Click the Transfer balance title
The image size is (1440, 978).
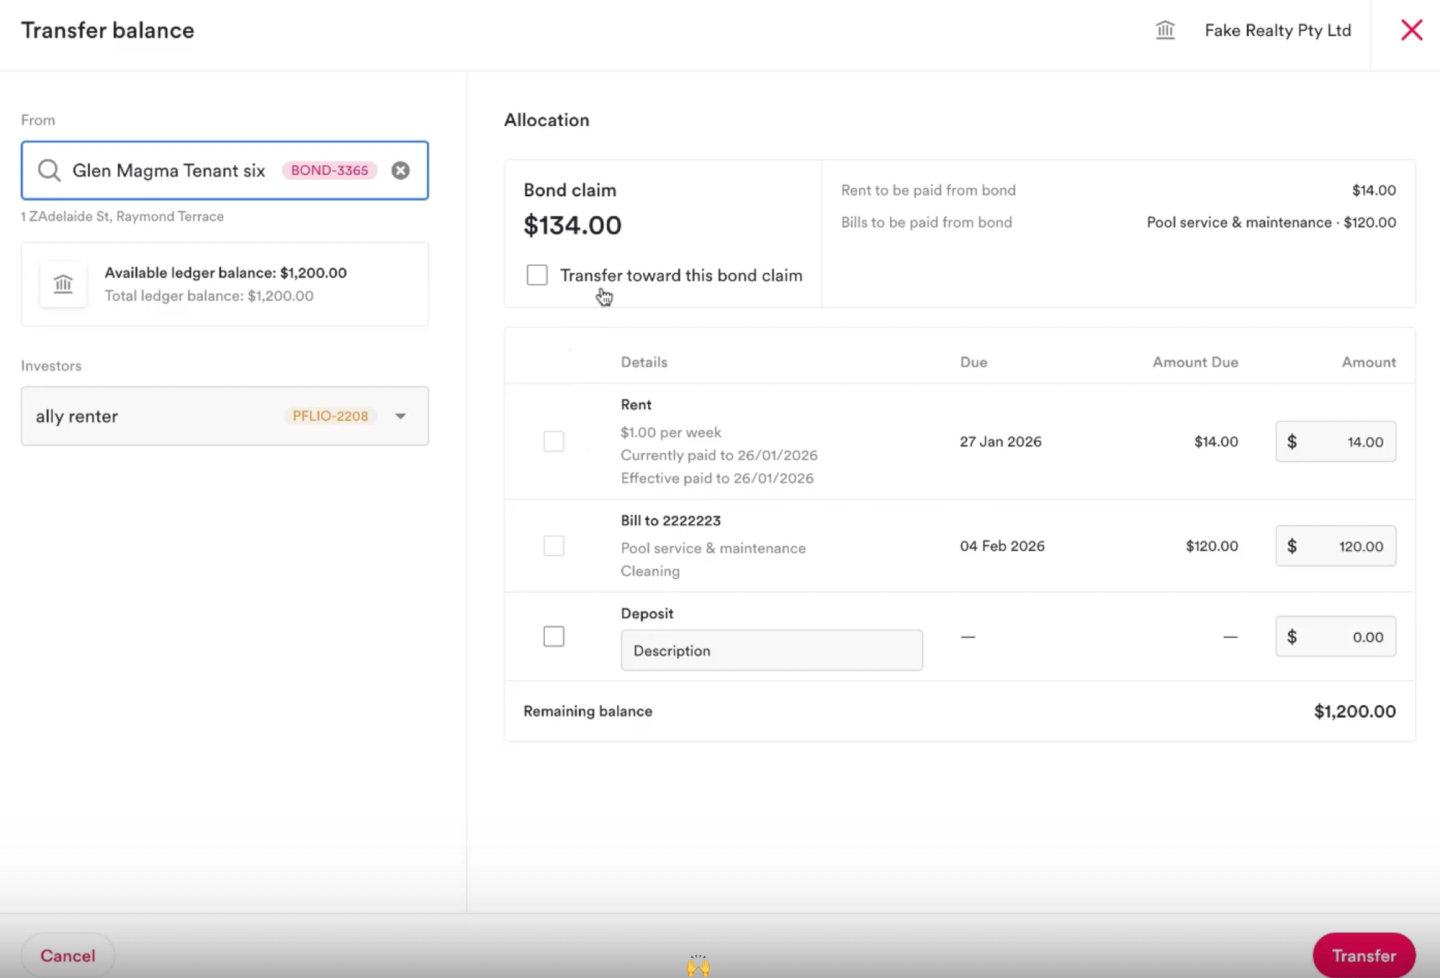click(108, 30)
